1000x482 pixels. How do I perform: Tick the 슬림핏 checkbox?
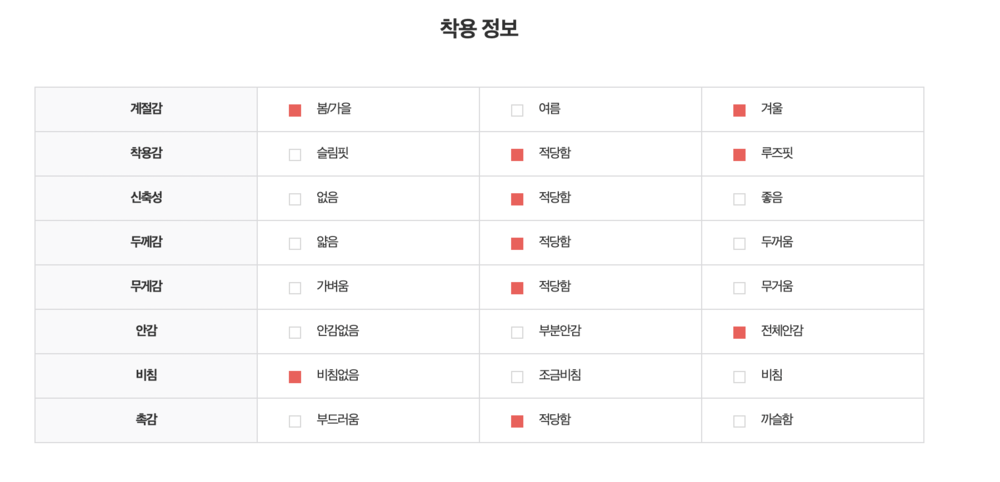coord(295,155)
